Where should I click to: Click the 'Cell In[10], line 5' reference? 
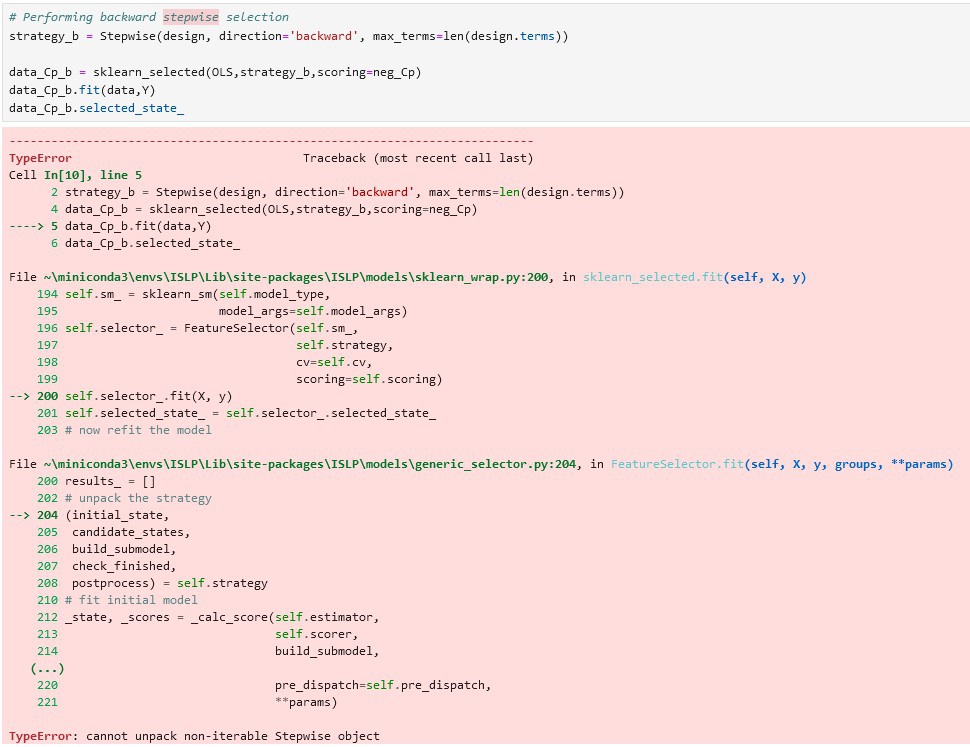76,175
